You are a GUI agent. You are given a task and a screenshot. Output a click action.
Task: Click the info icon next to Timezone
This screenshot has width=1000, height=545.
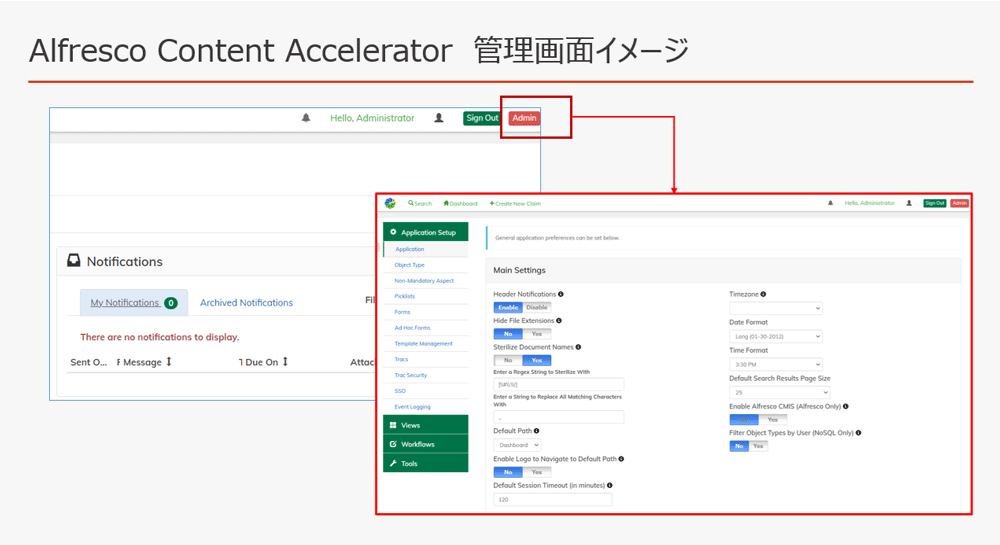(763, 294)
